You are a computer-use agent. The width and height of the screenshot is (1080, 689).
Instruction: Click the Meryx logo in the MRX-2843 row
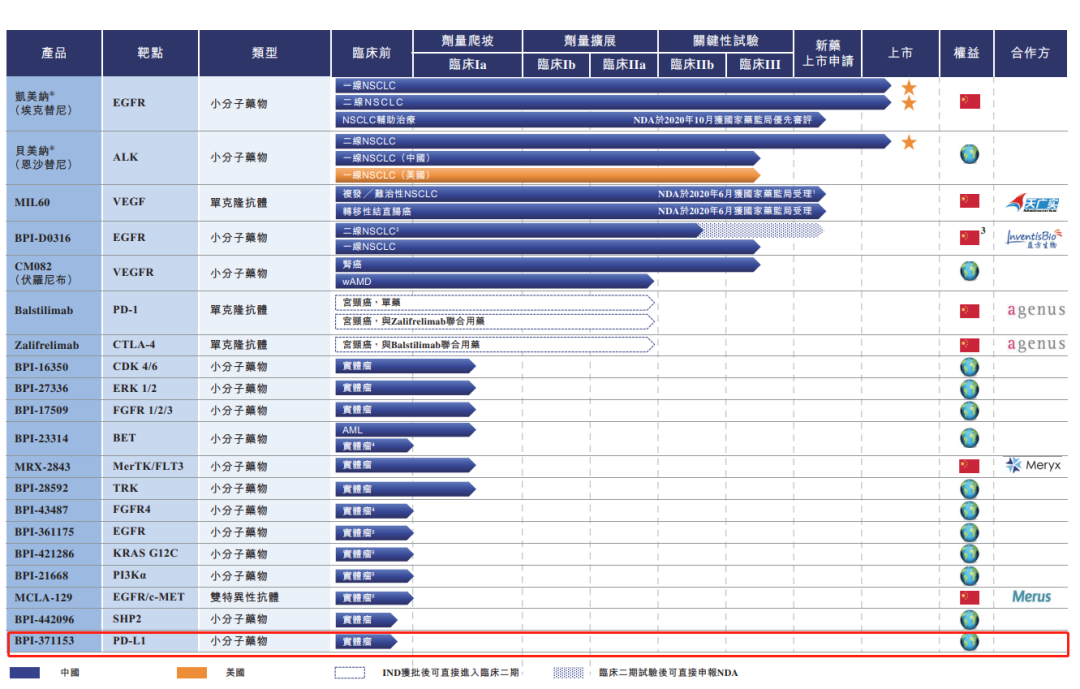tap(1033, 465)
